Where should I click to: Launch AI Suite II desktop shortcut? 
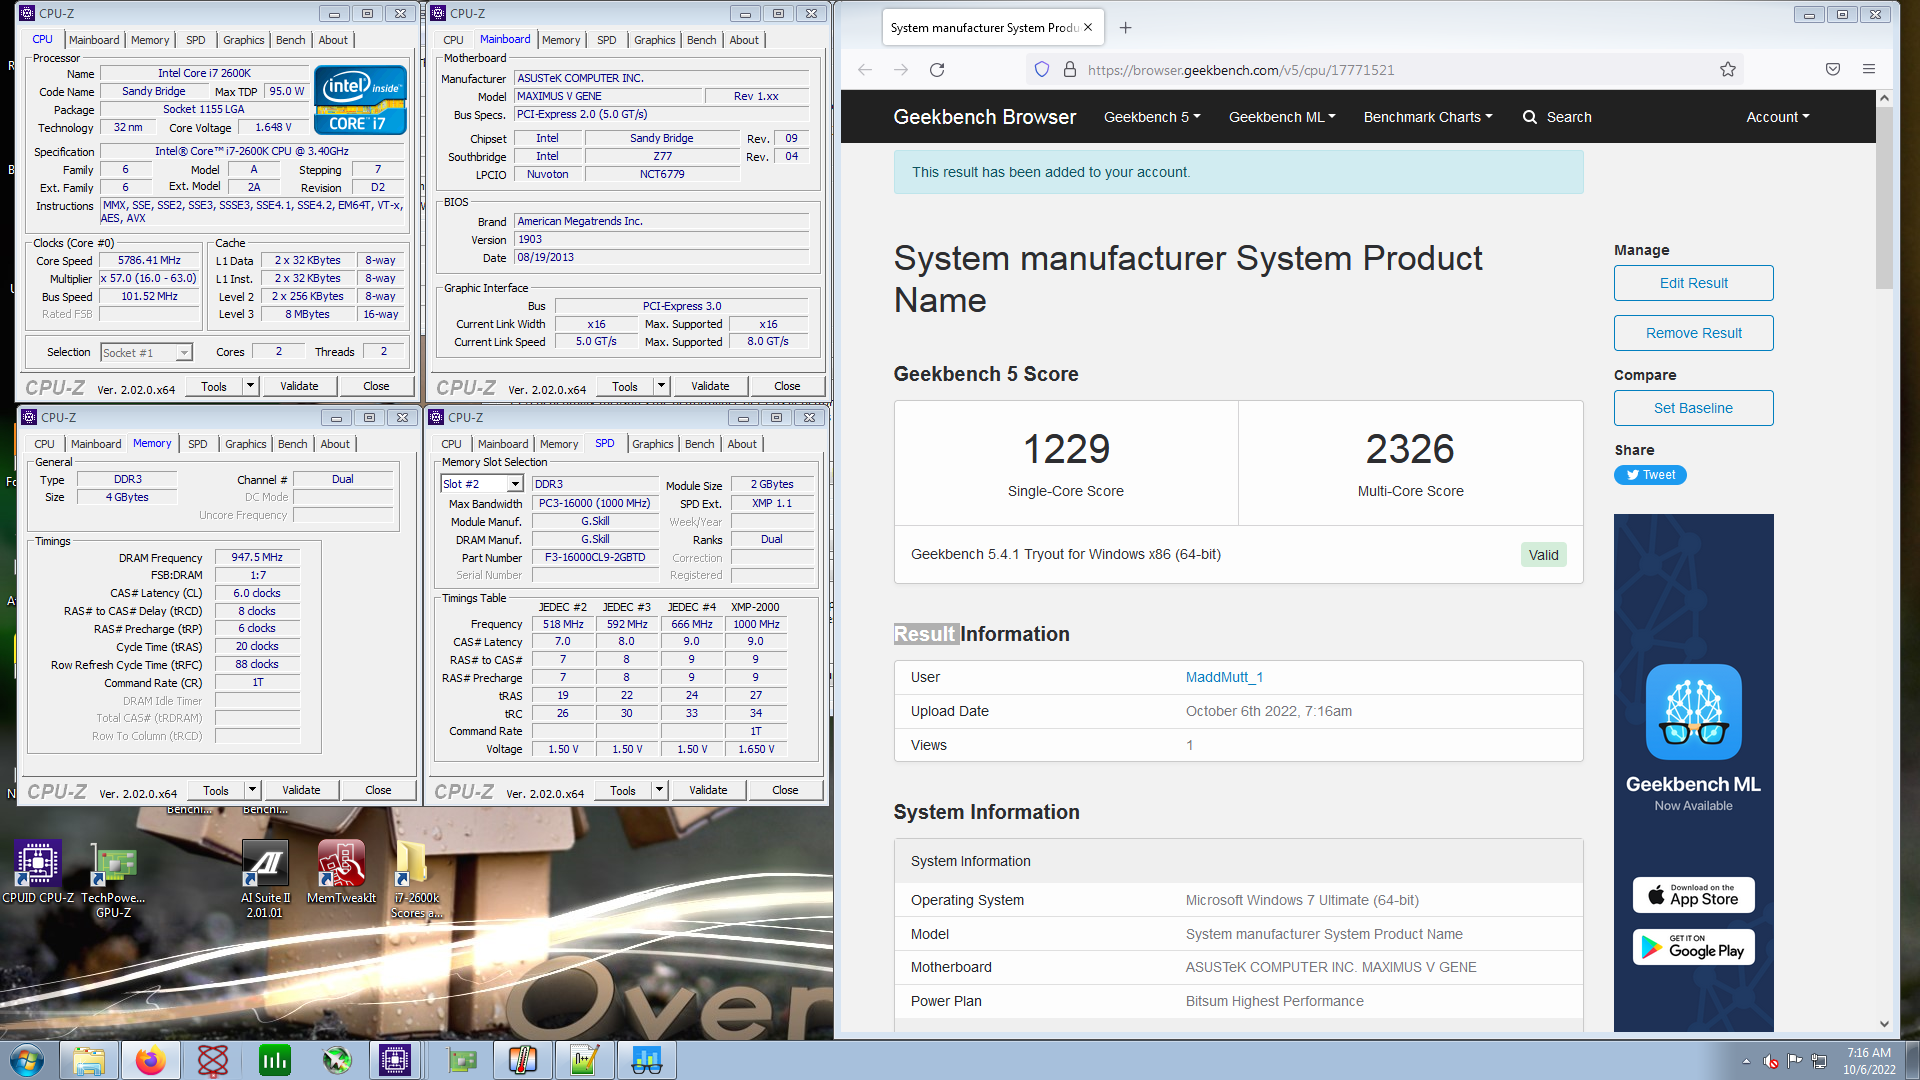pos(266,878)
